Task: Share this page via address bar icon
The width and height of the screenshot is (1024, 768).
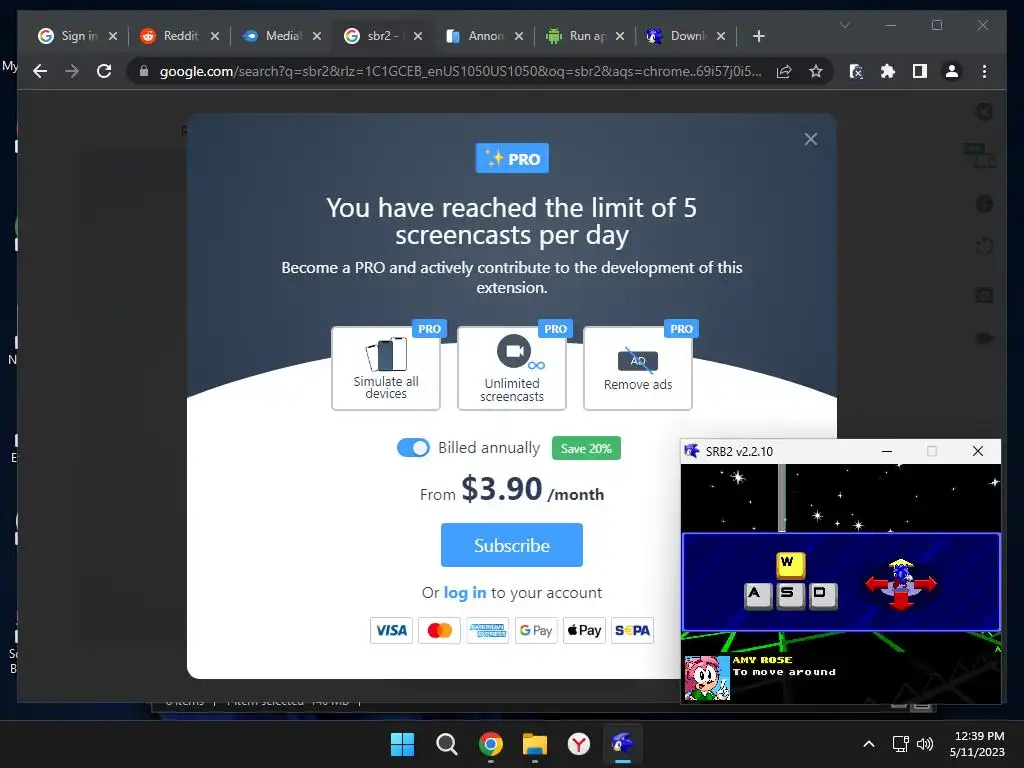Action: point(784,71)
